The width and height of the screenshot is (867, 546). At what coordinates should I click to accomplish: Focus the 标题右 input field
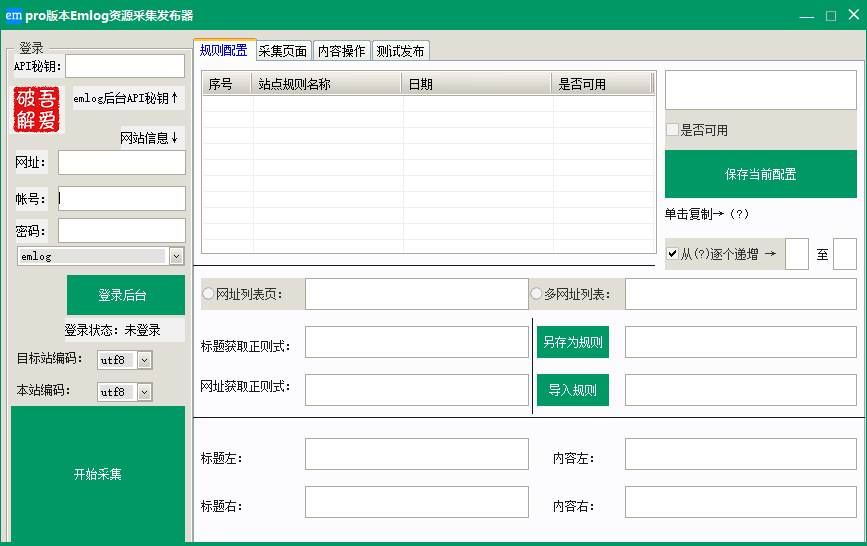tap(417, 502)
